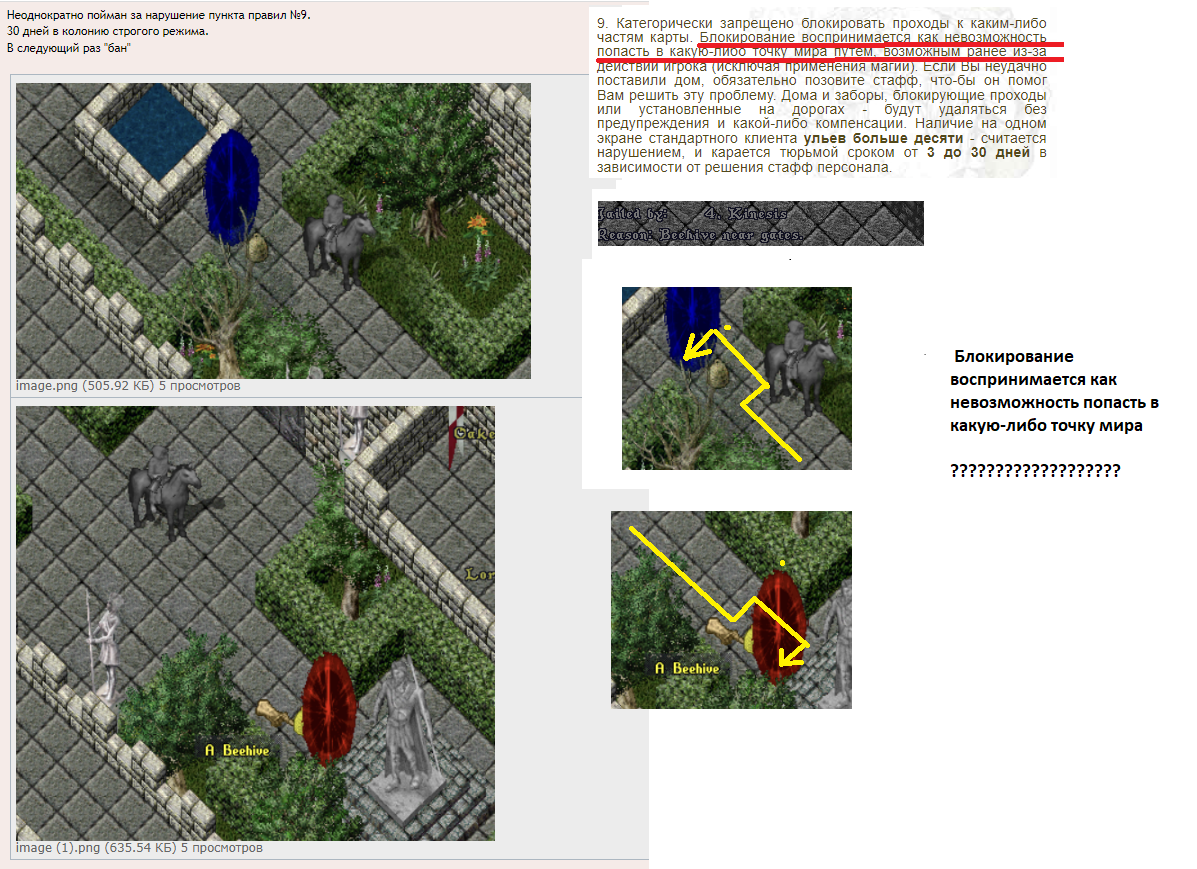Click the "Reason: Beehive near gates." line
The height and width of the screenshot is (869, 1197).
click(x=700, y=235)
